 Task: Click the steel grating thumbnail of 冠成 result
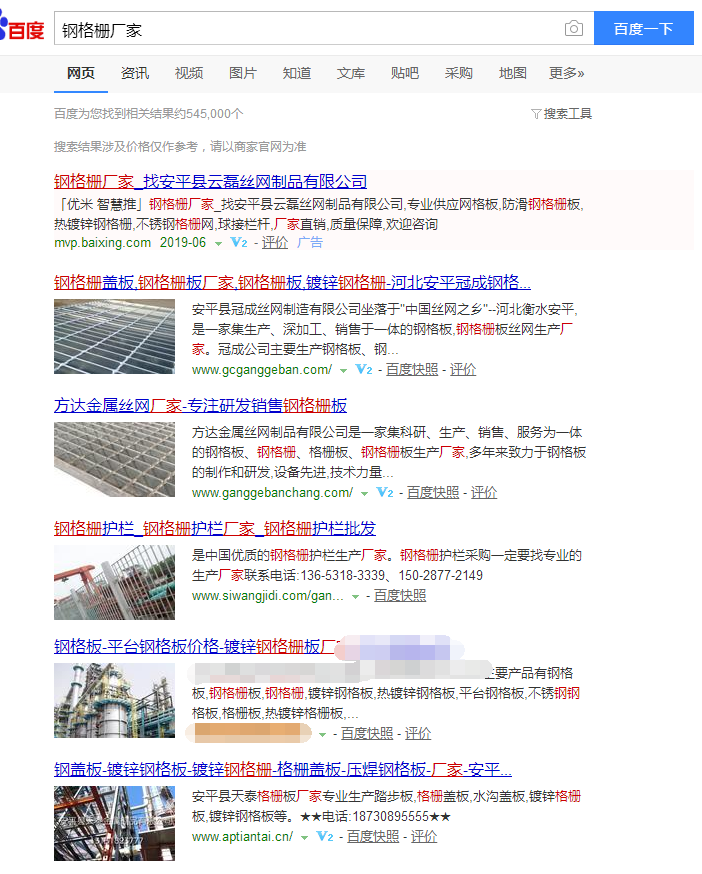point(114,336)
